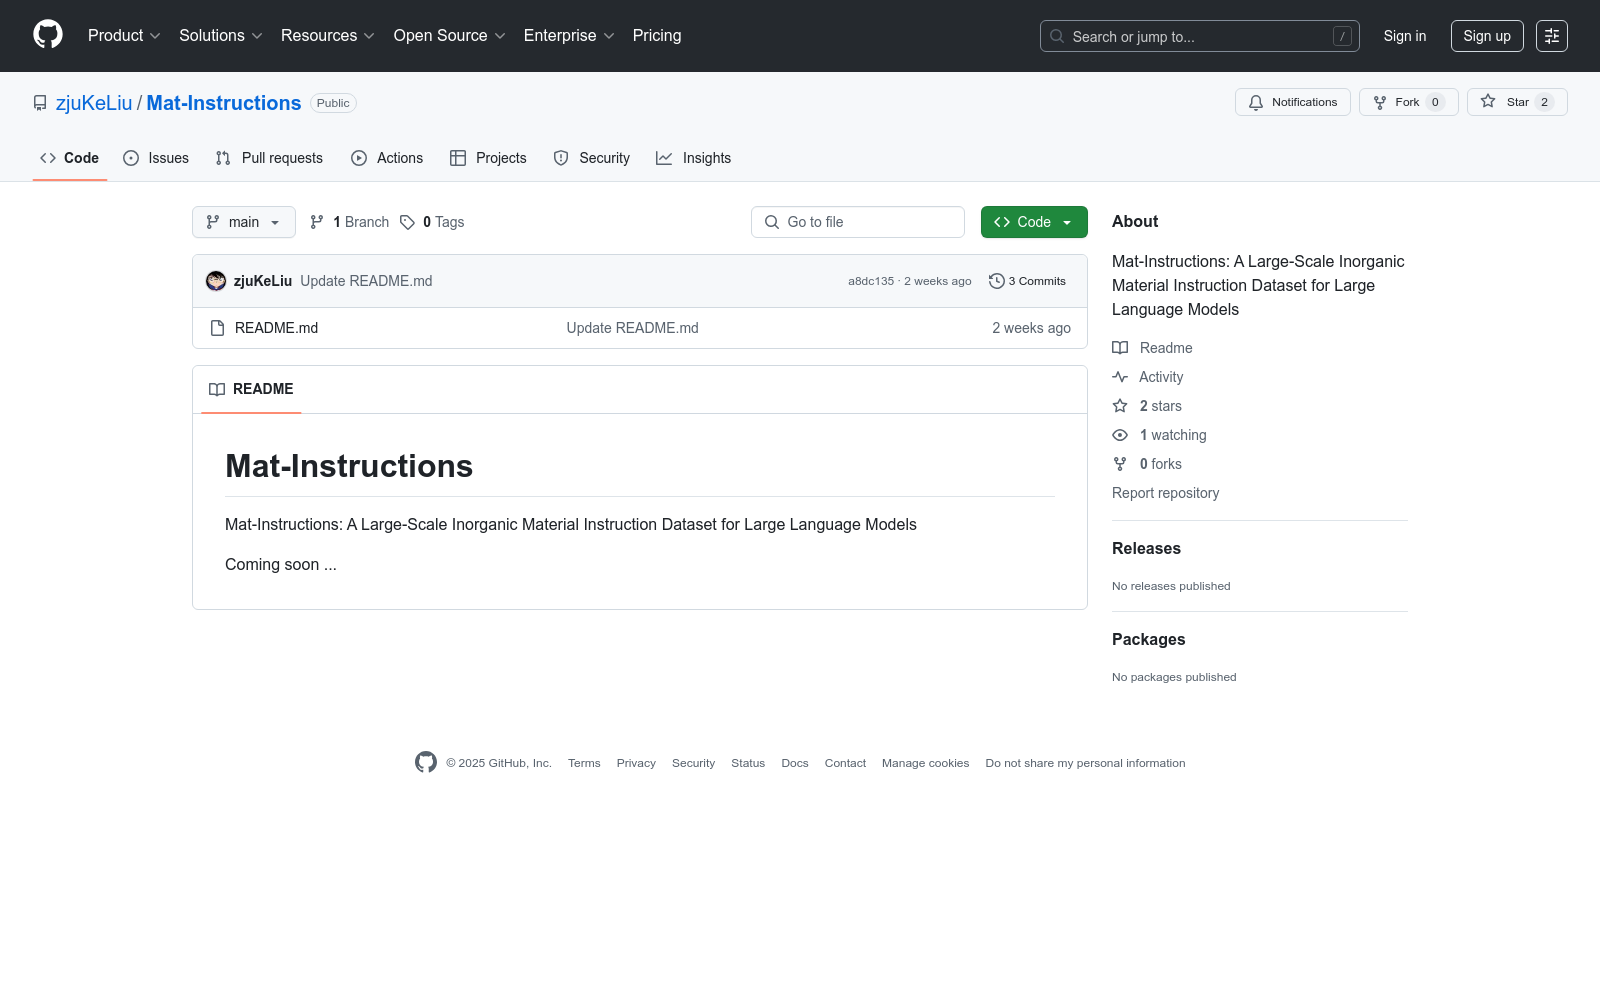Open commit hash a8dc135
Viewport: 1600px width, 1000px height.
(871, 281)
